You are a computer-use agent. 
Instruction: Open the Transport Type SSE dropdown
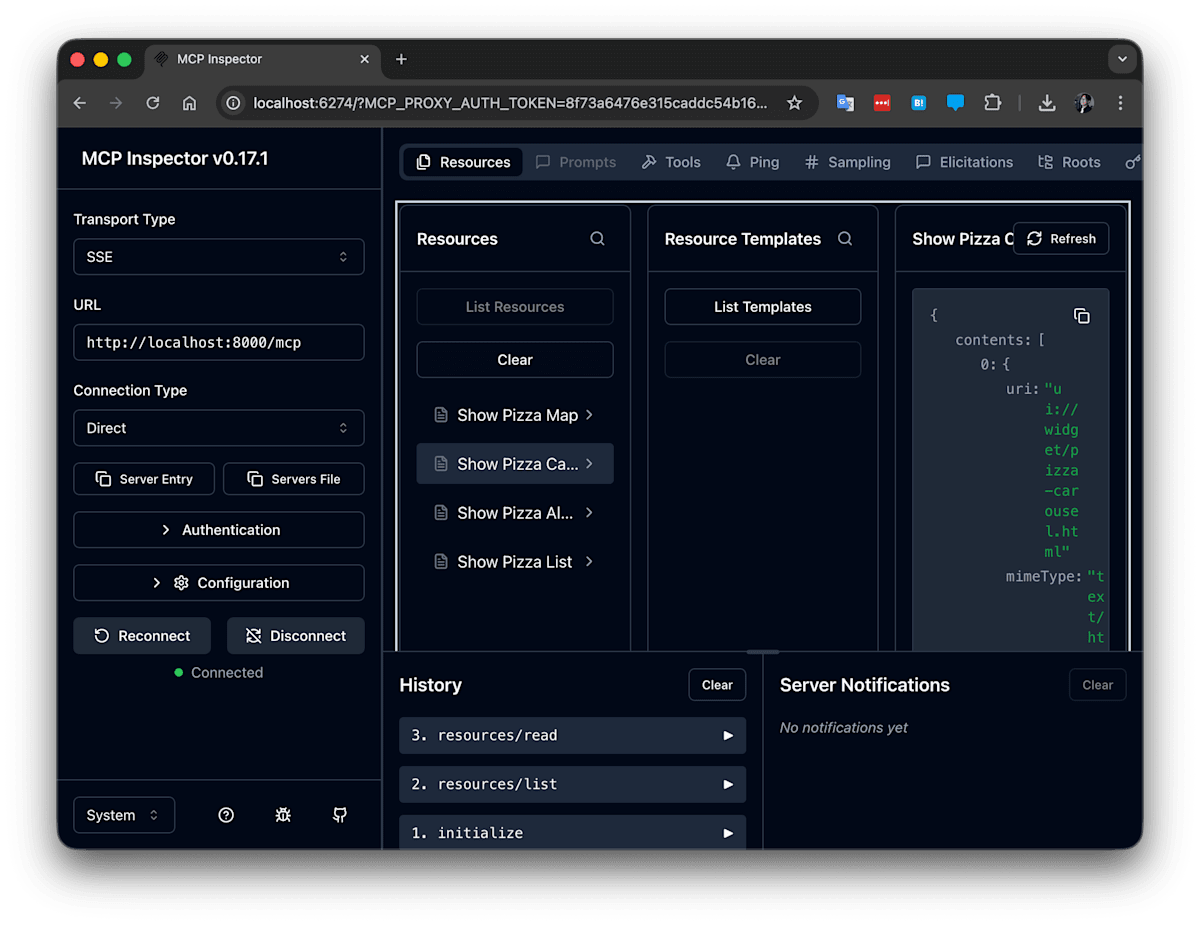click(x=219, y=257)
